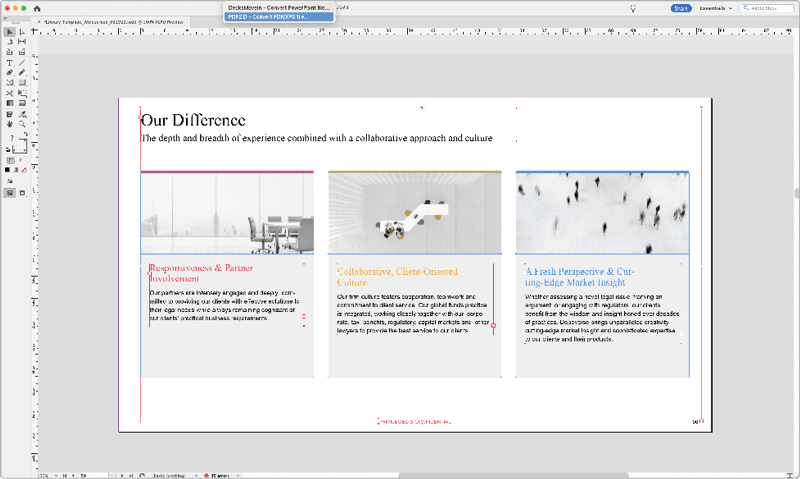The height and width of the screenshot is (479, 800).
Task: Click the 'Our Difference' heading
Action: pyautogui.click(x=193, y=120)
